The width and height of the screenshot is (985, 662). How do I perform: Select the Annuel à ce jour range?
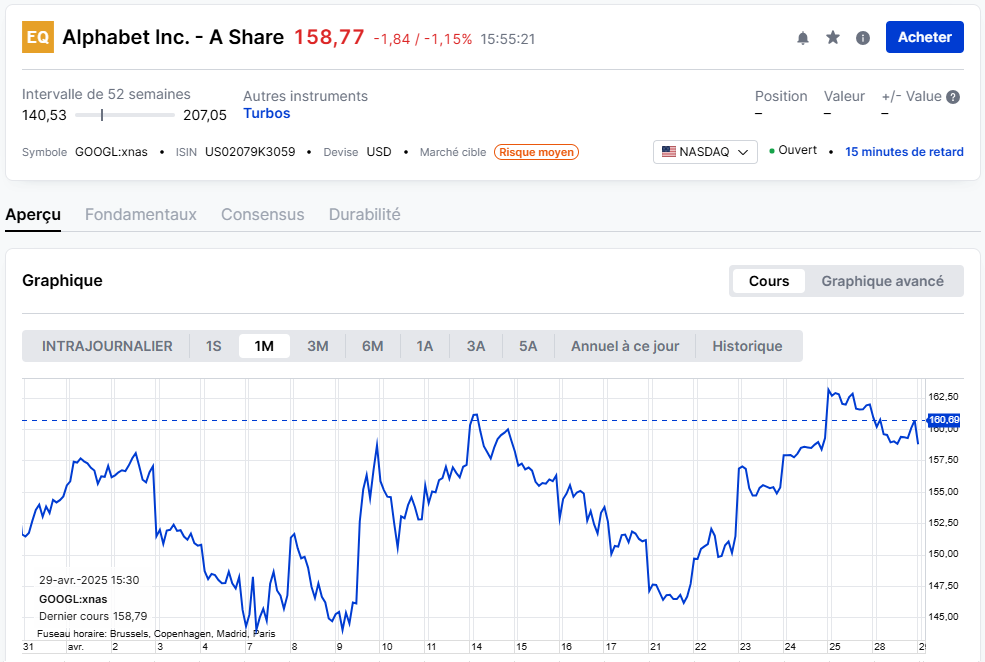pyautogui.click(x=625, y=346)
